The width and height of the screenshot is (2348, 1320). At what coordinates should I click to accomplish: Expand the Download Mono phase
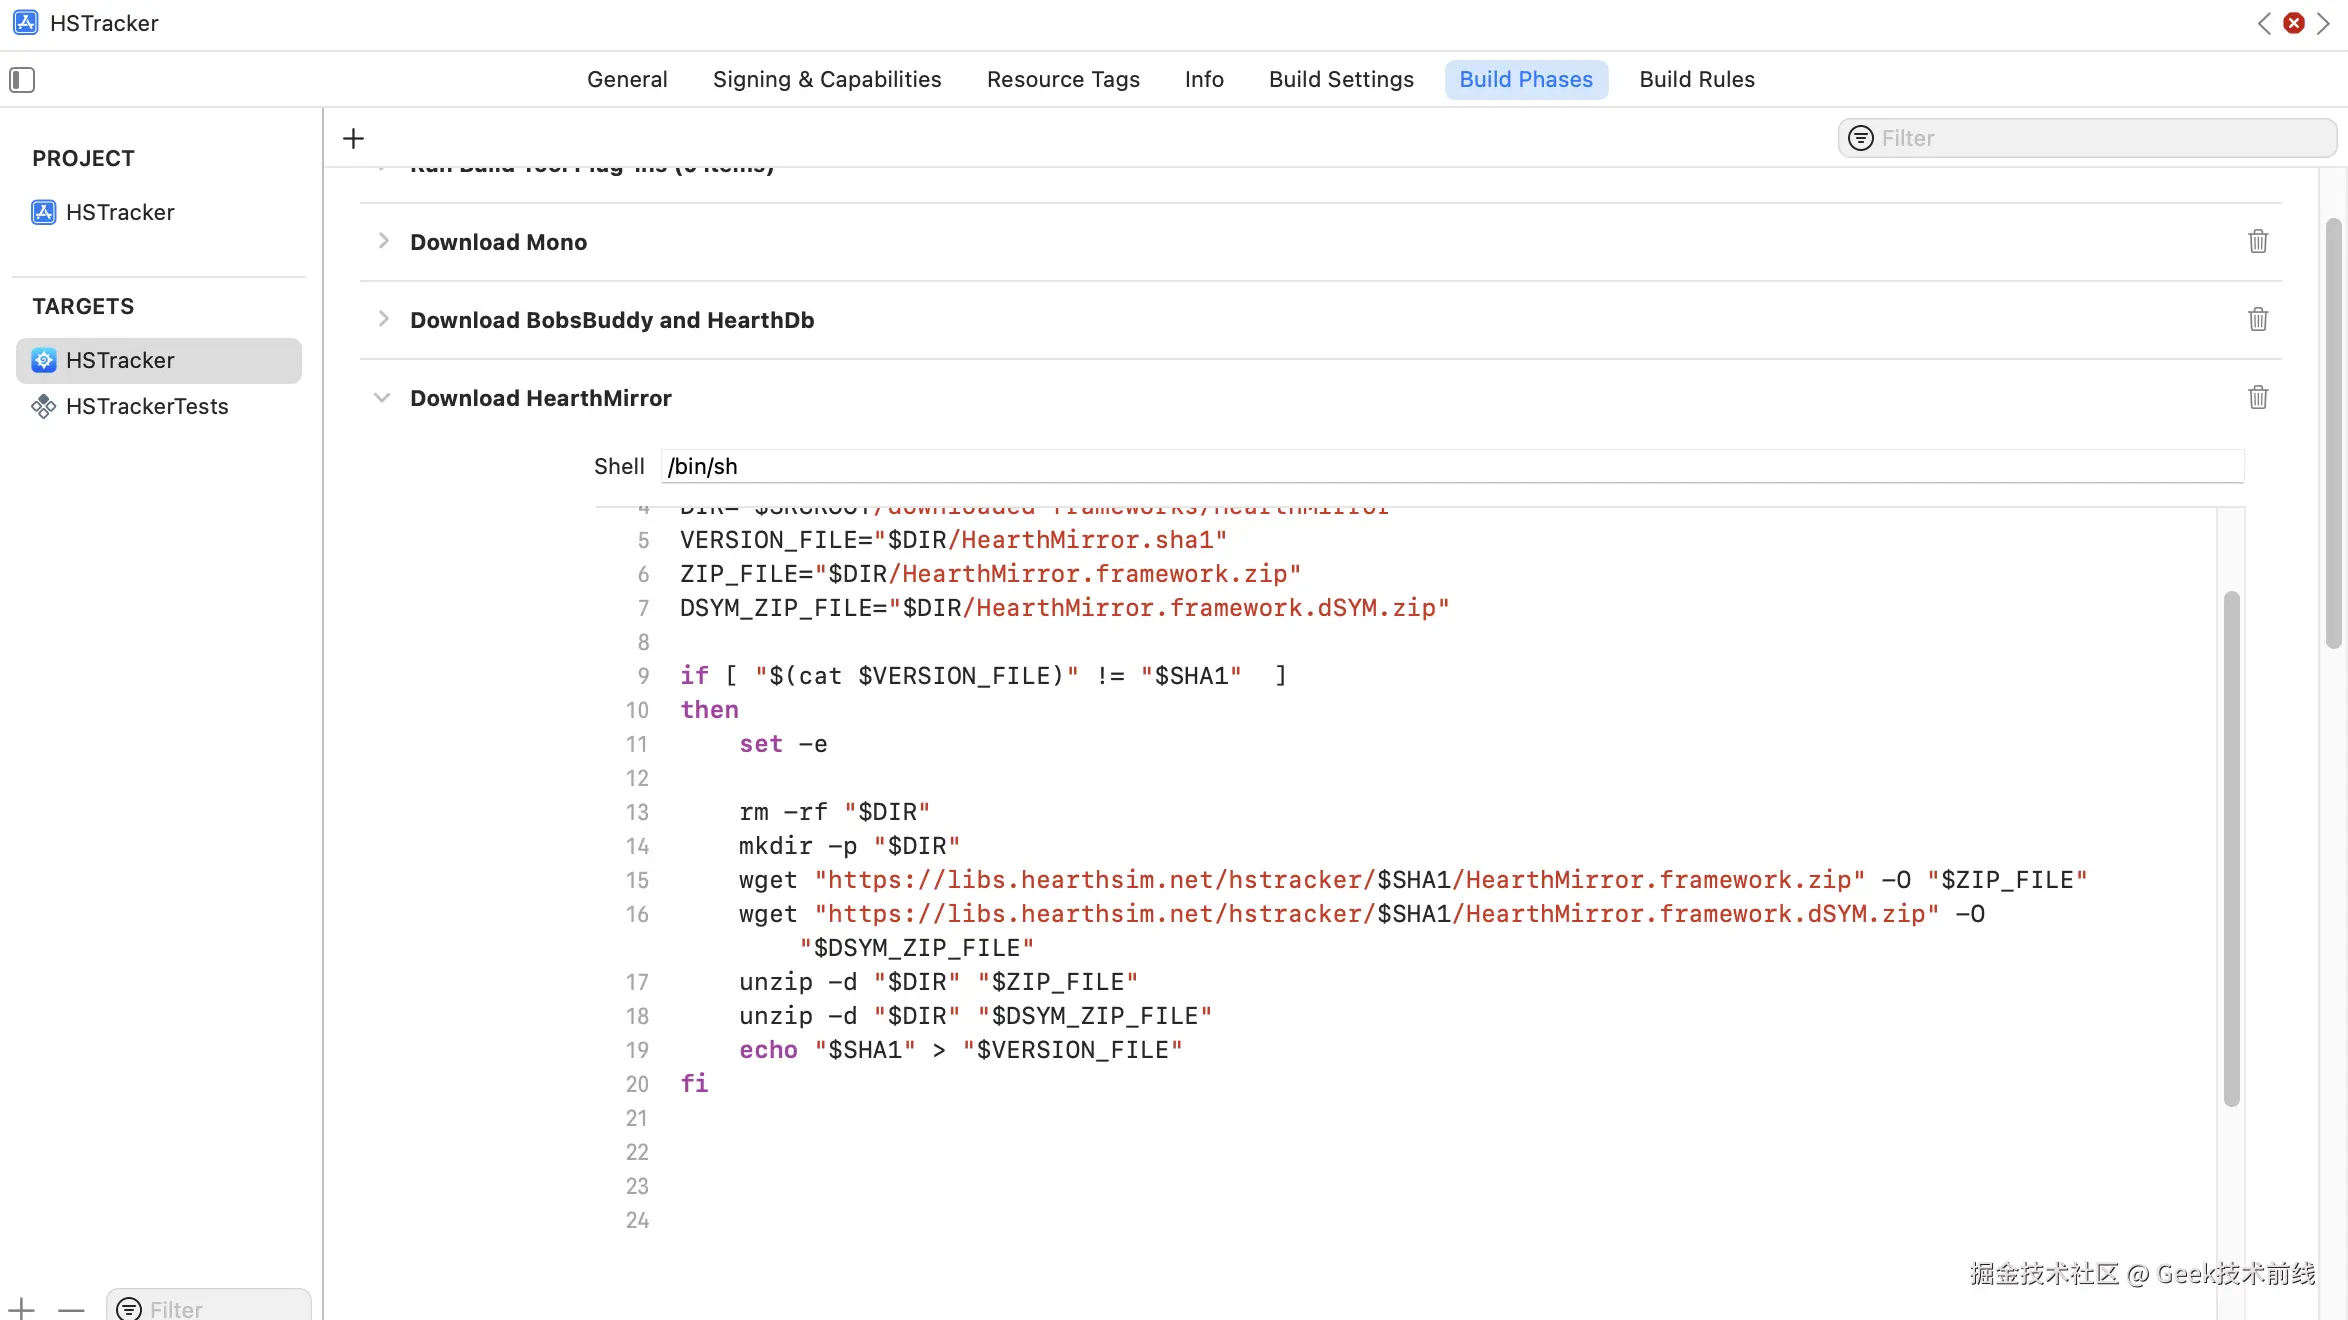(x=383, y=241)
